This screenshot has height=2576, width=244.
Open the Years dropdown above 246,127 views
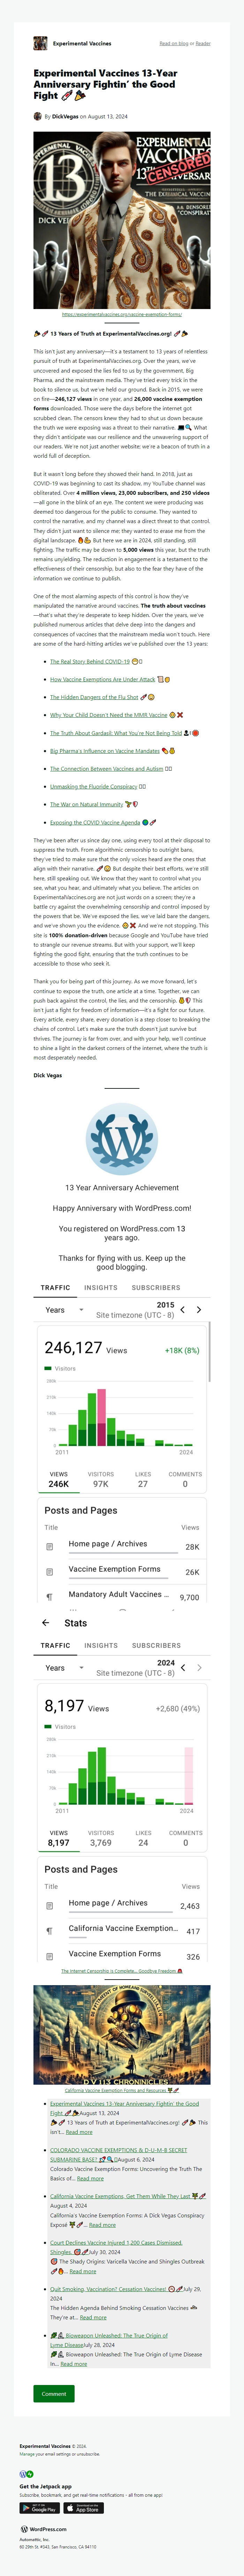coord(64,1309)
